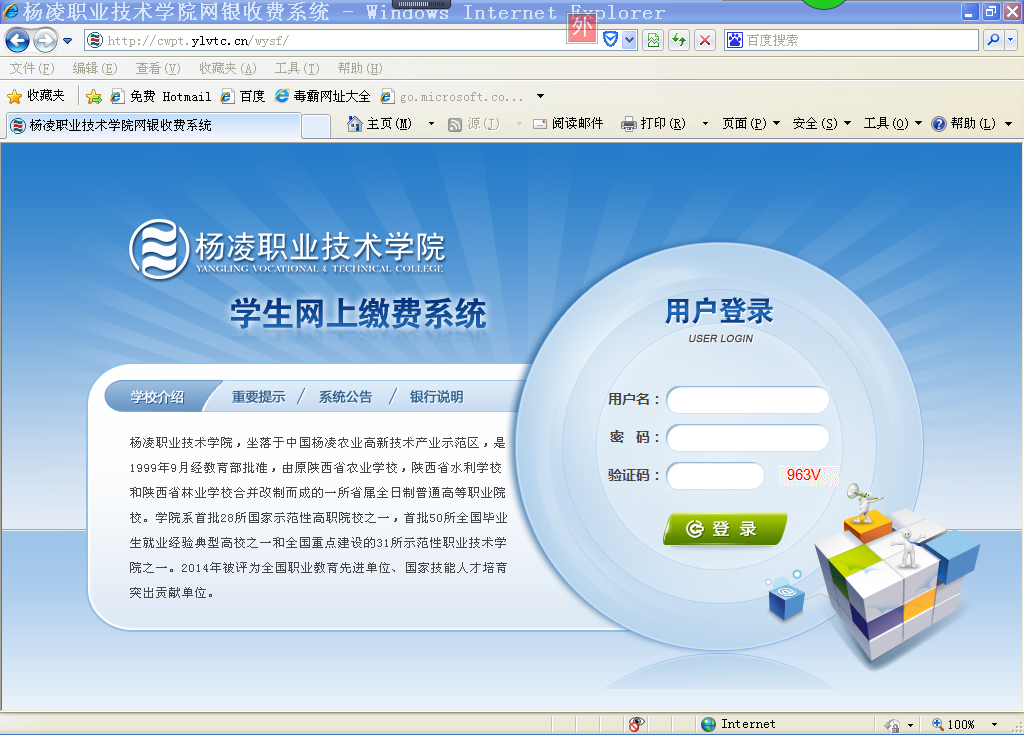The height and width of the screenshot is (735, 1024).
Task: Click the privacy report eye icon
Action: pyautogui.click(x=636, y=724)
